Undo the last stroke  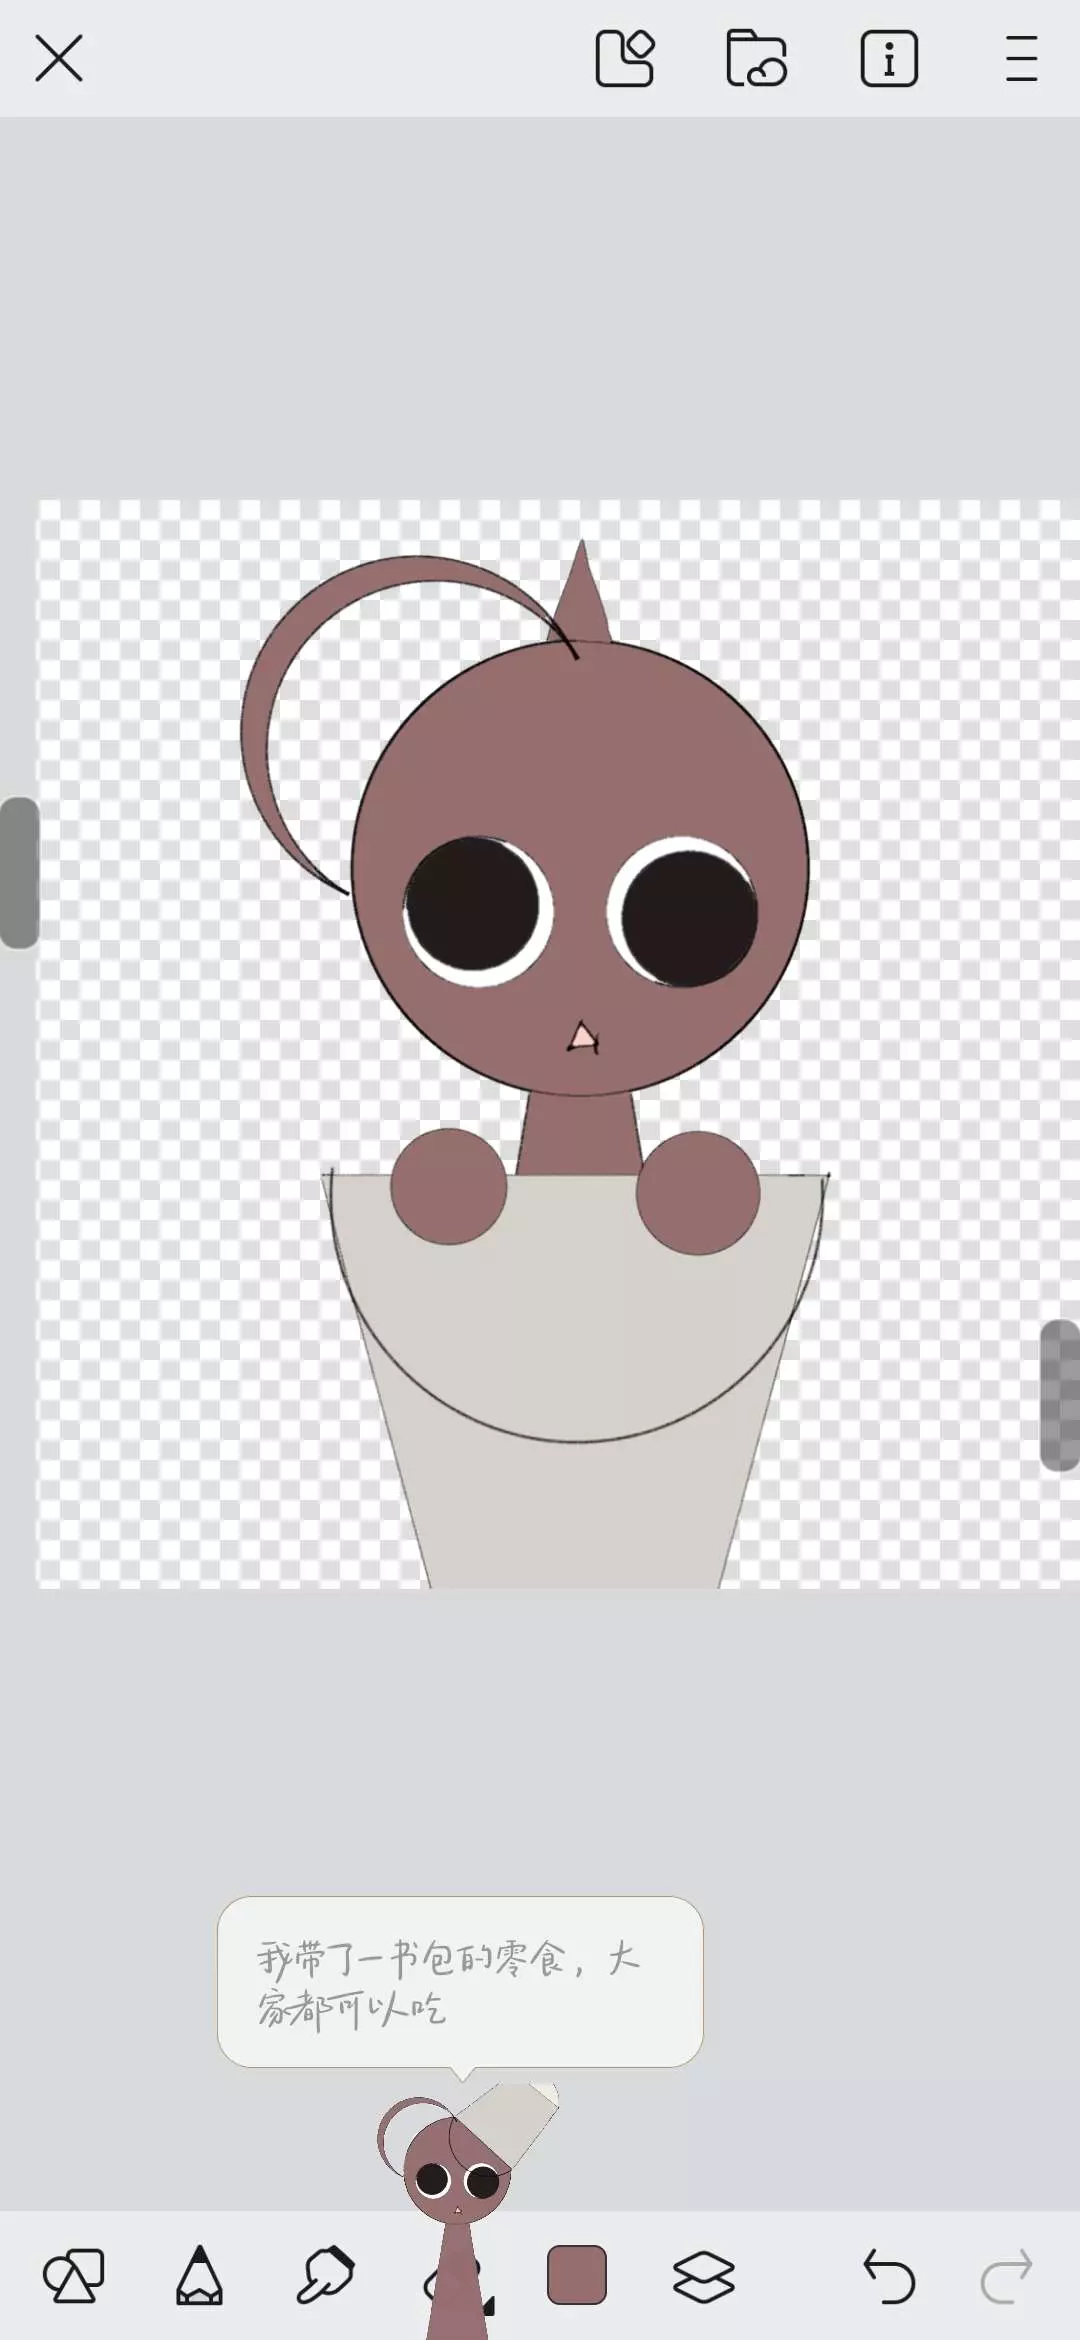click(888, 2277)
